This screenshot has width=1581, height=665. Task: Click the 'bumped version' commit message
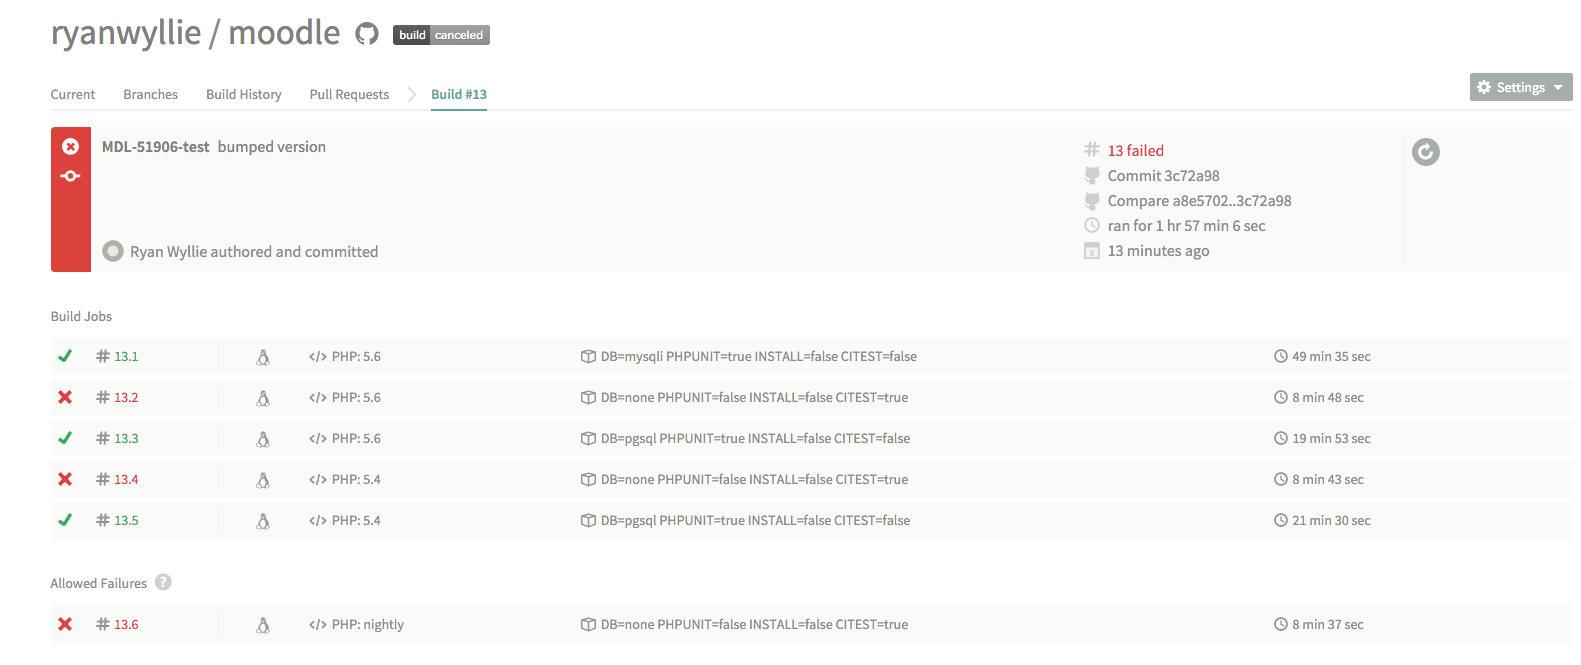[x=272, y=146]
